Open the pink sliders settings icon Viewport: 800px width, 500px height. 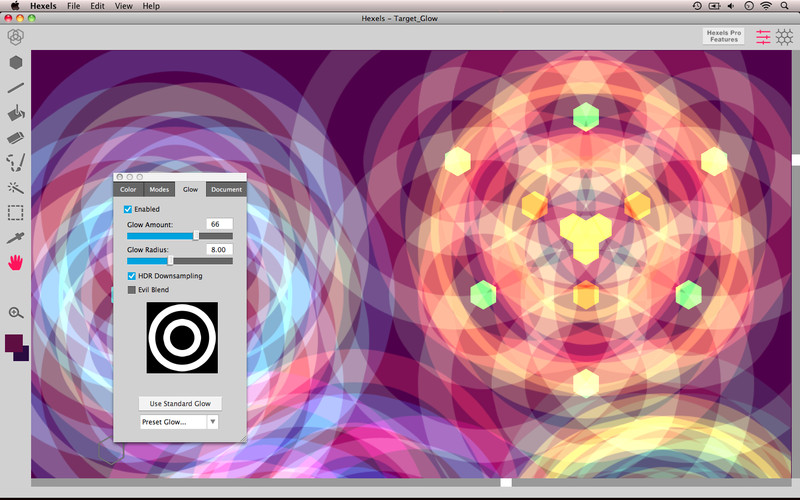[x=763, y=37]
